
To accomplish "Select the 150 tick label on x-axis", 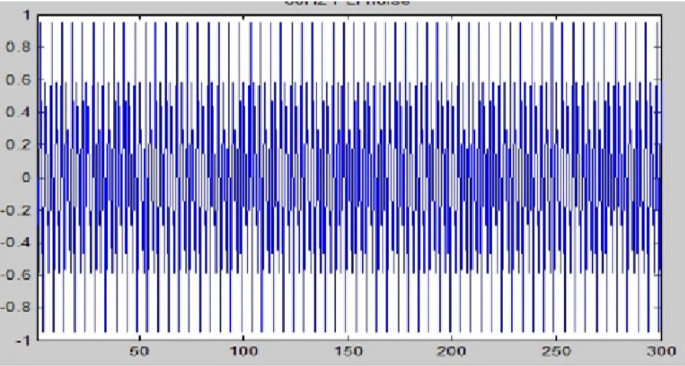I will click(x=348, y=351).
